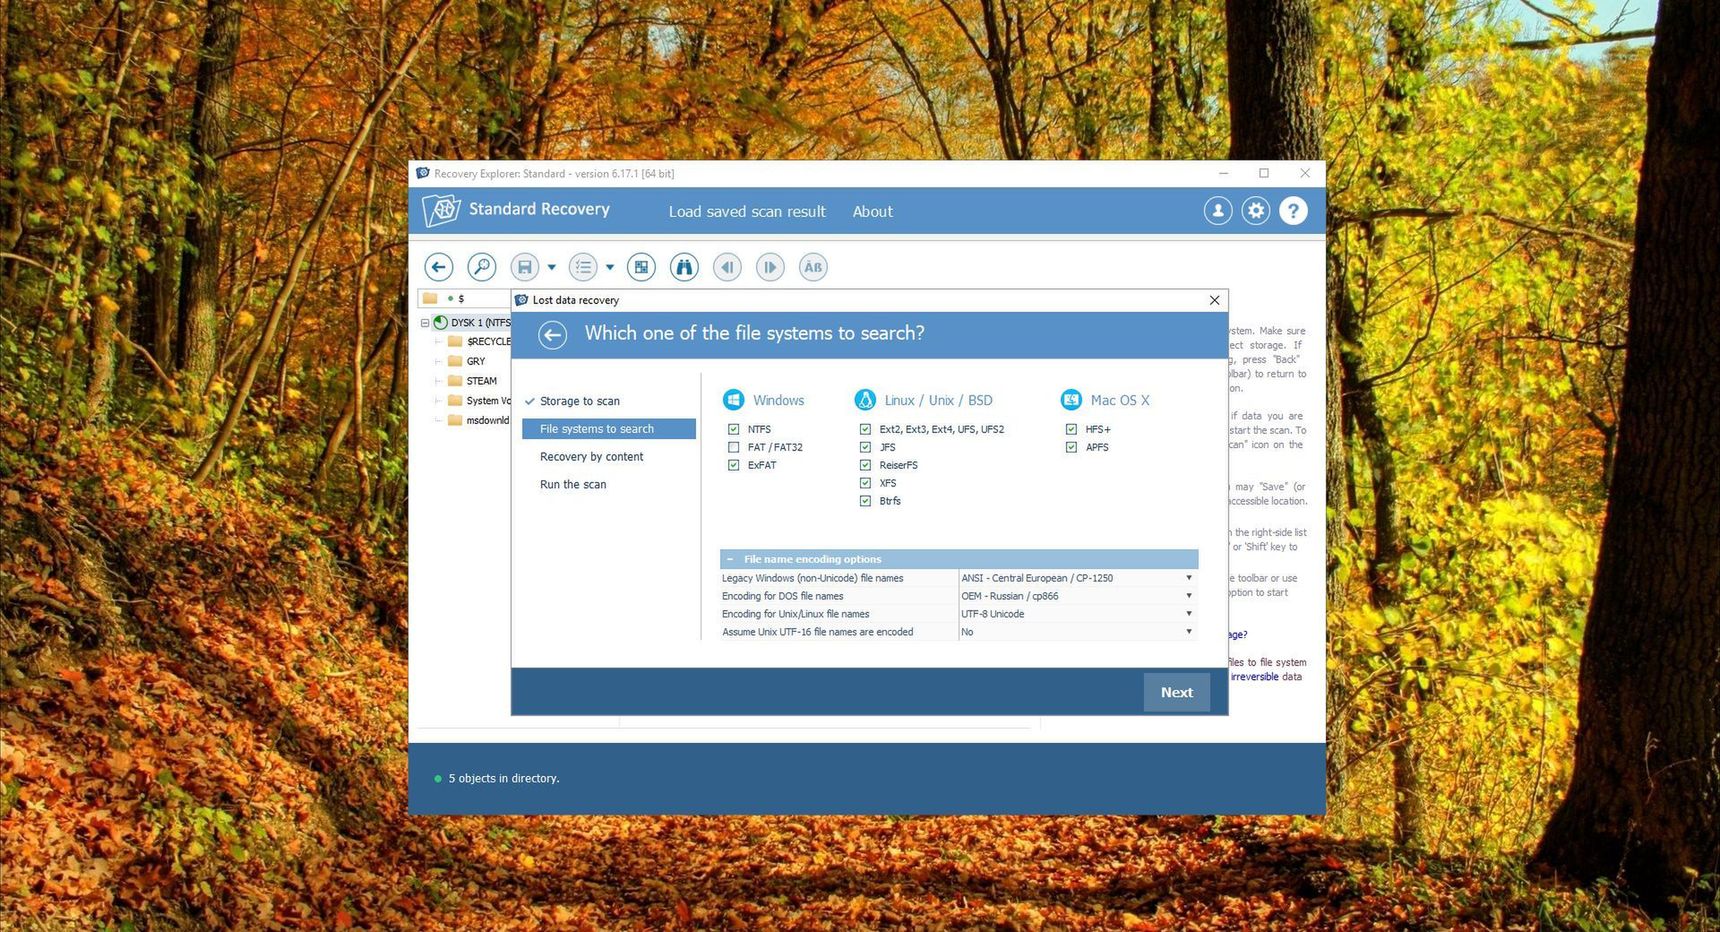Uncheck the NTFS checkbox
Image resolution: width=1720 pixels, height=932 pixels.
click(733, 429)
